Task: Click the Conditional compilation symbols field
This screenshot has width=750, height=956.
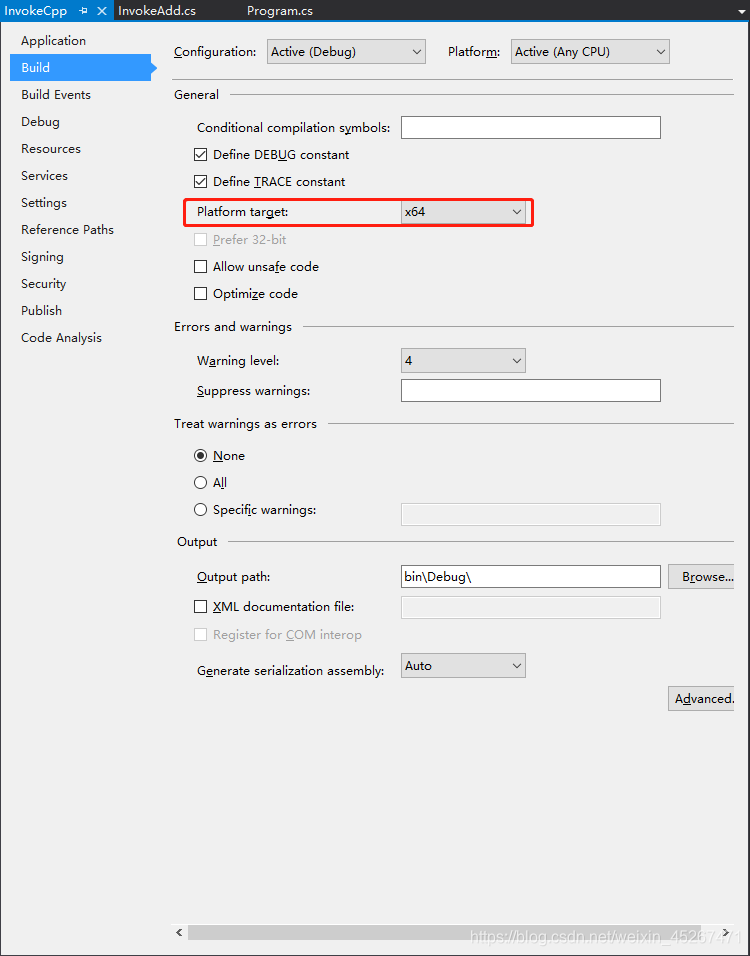Action: [x=530, y=127]
